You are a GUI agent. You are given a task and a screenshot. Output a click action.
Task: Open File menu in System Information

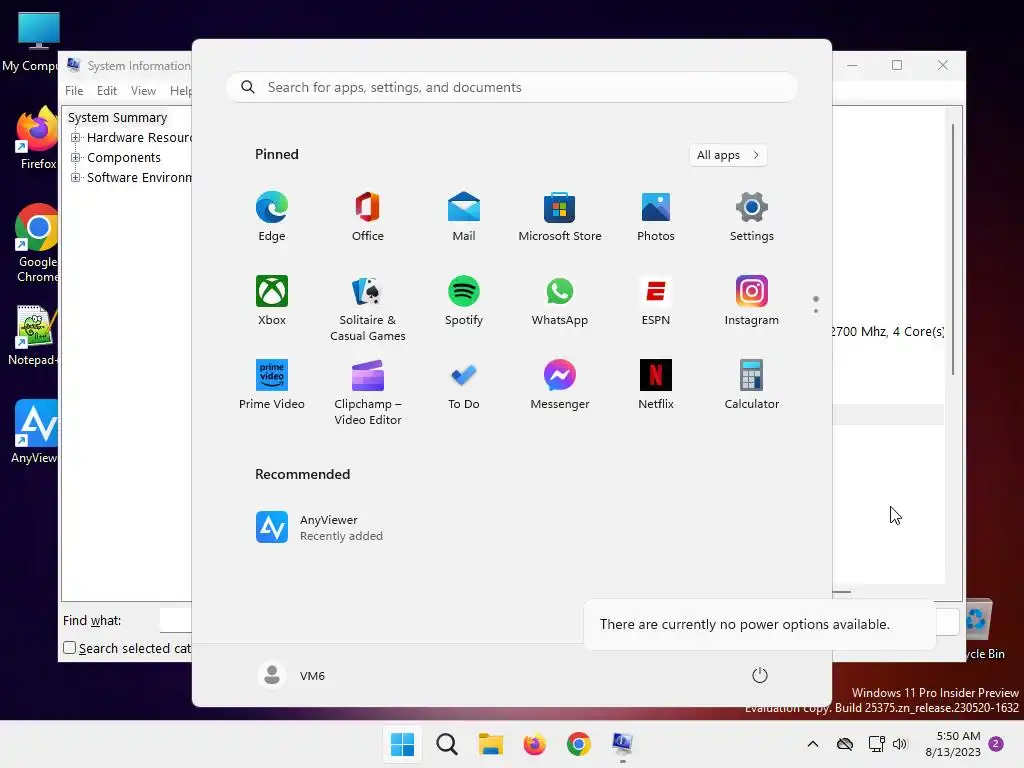[74, 91]
